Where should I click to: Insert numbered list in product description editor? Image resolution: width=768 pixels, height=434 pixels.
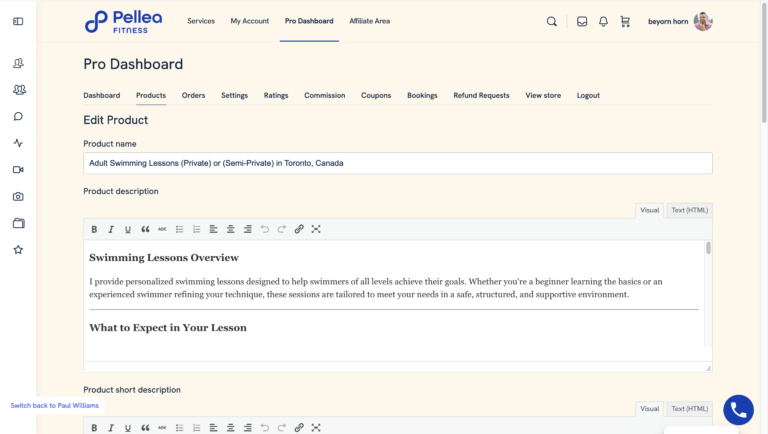[x=196, y=229]
